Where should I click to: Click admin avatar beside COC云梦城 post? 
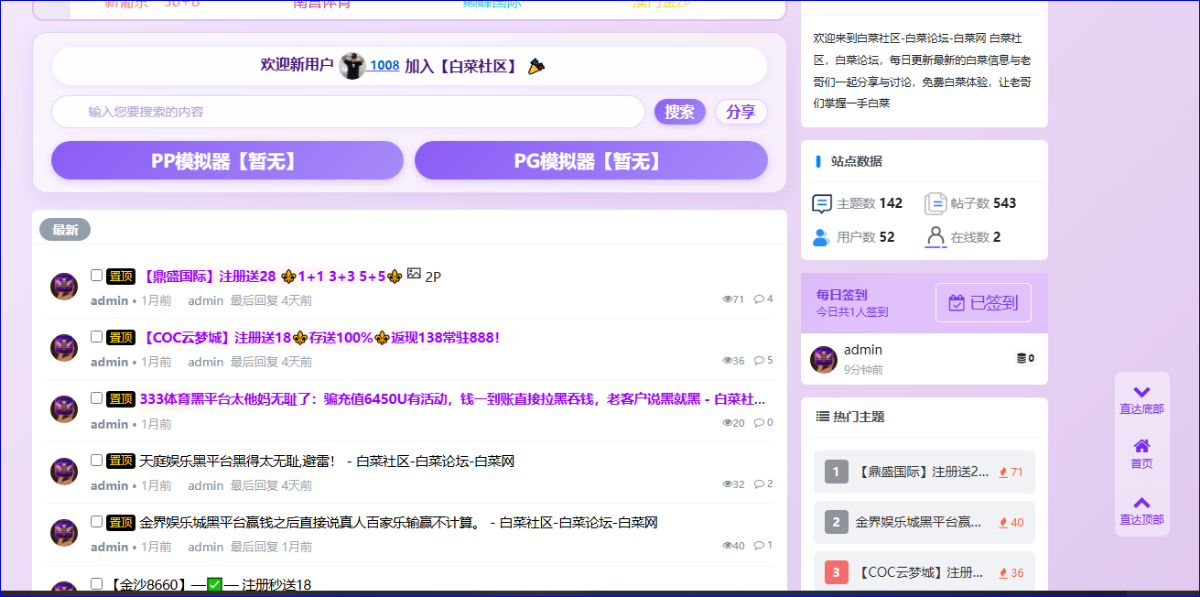(64, 348)
